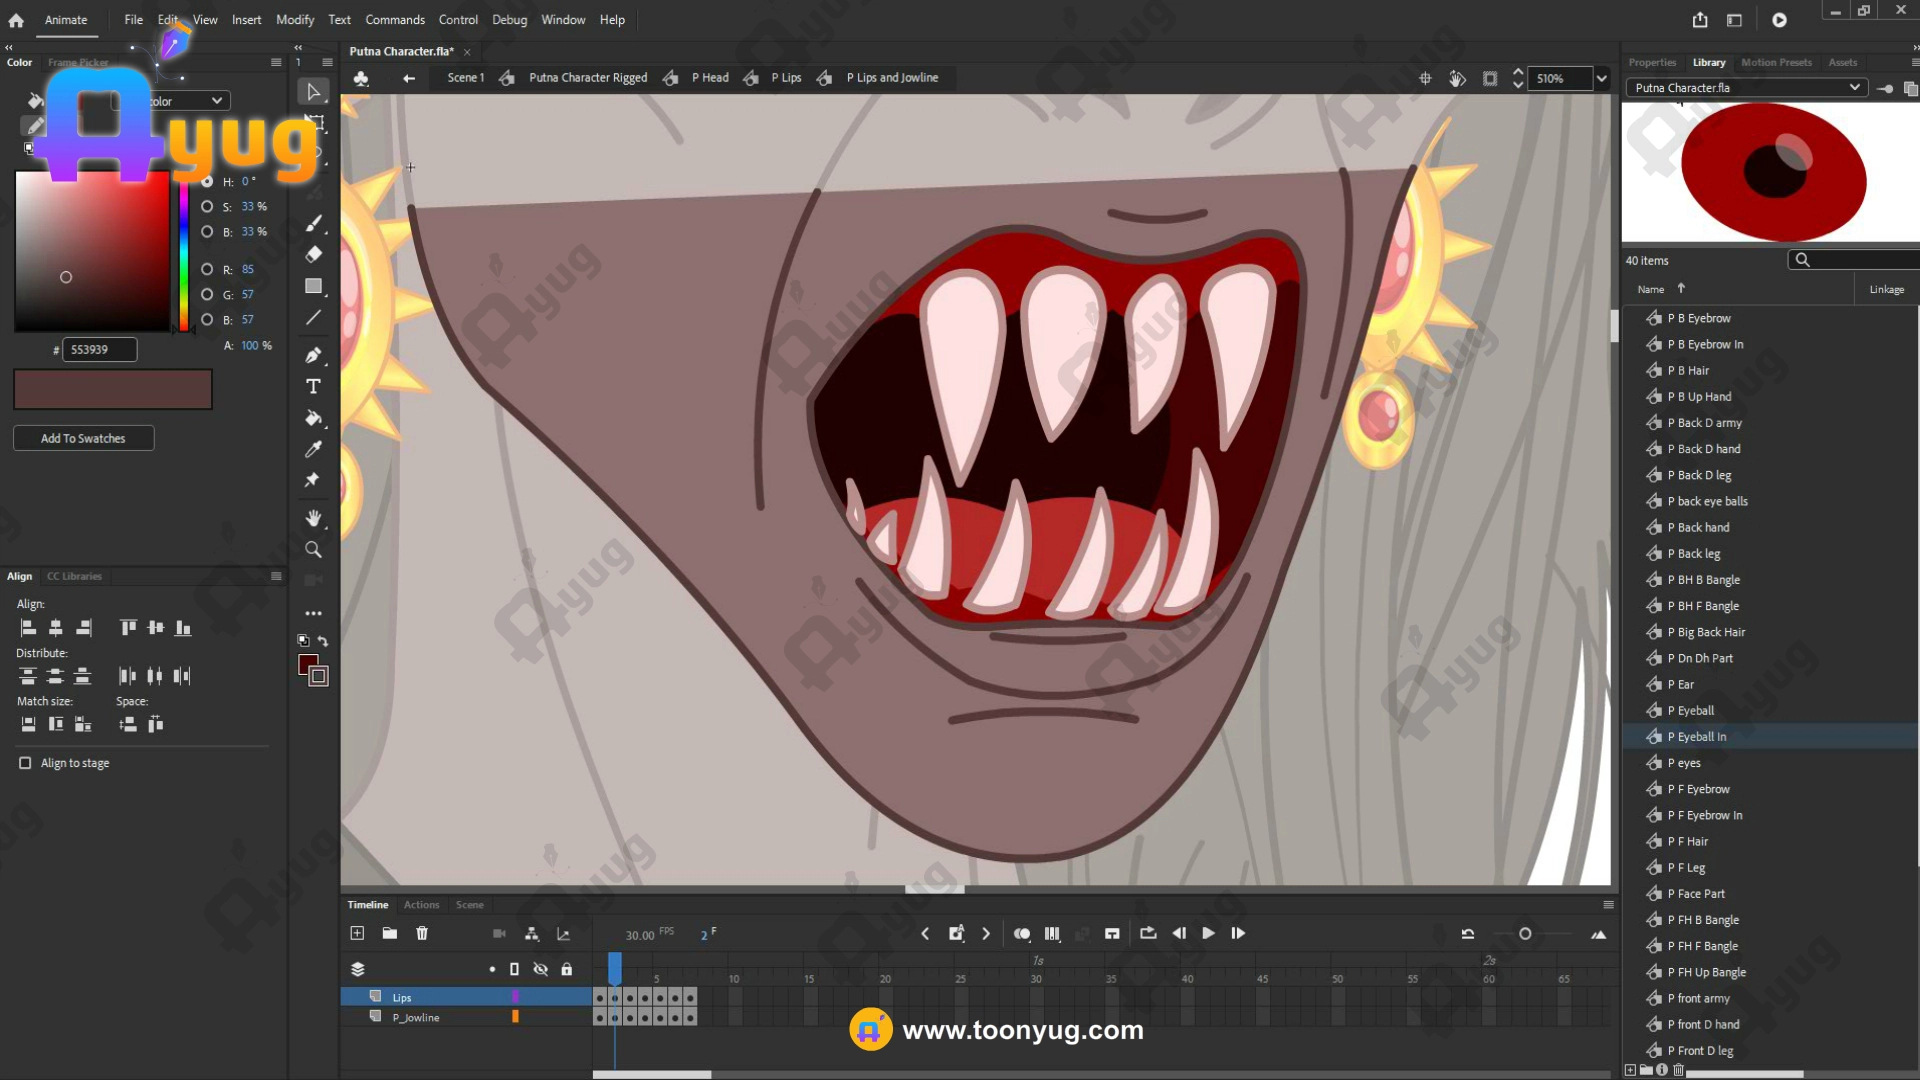Switch to the Properties tab
Screen dimensions: 1920x1080
pyautogui.click(x=1651, y=62)
